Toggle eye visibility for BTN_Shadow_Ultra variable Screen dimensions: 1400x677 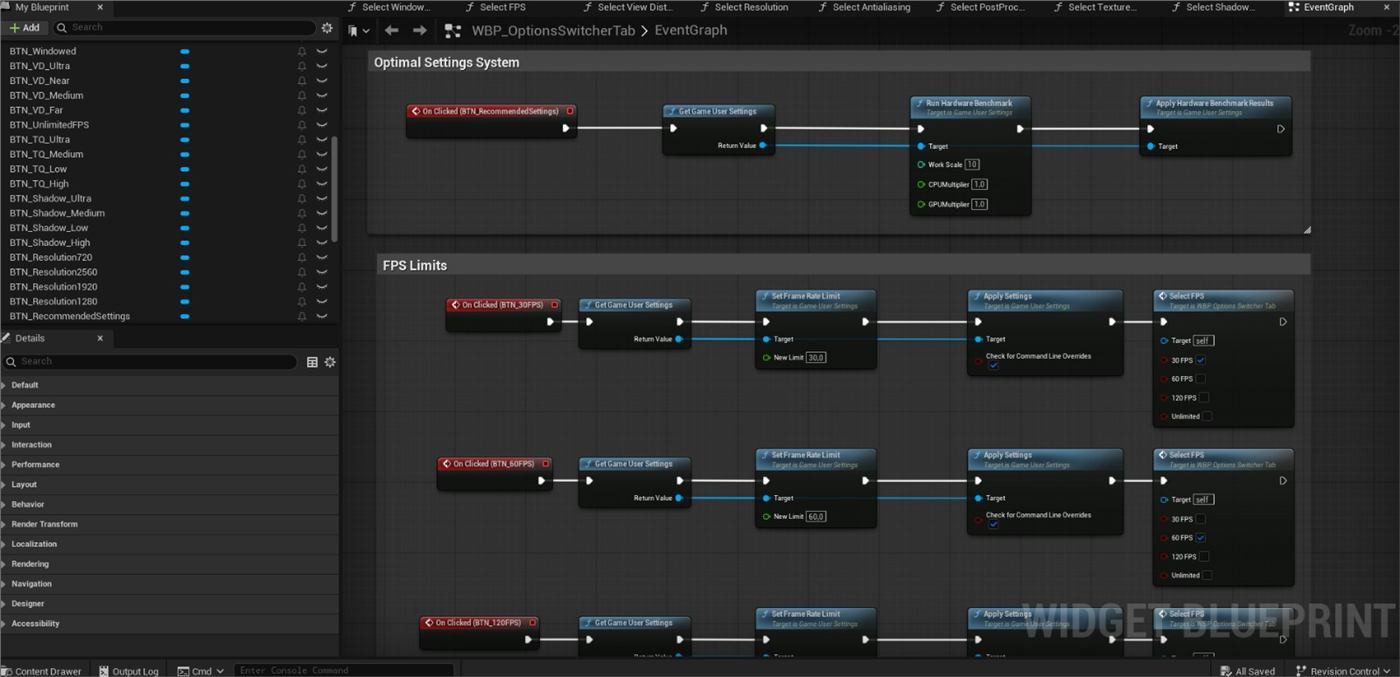click(322, 198)
